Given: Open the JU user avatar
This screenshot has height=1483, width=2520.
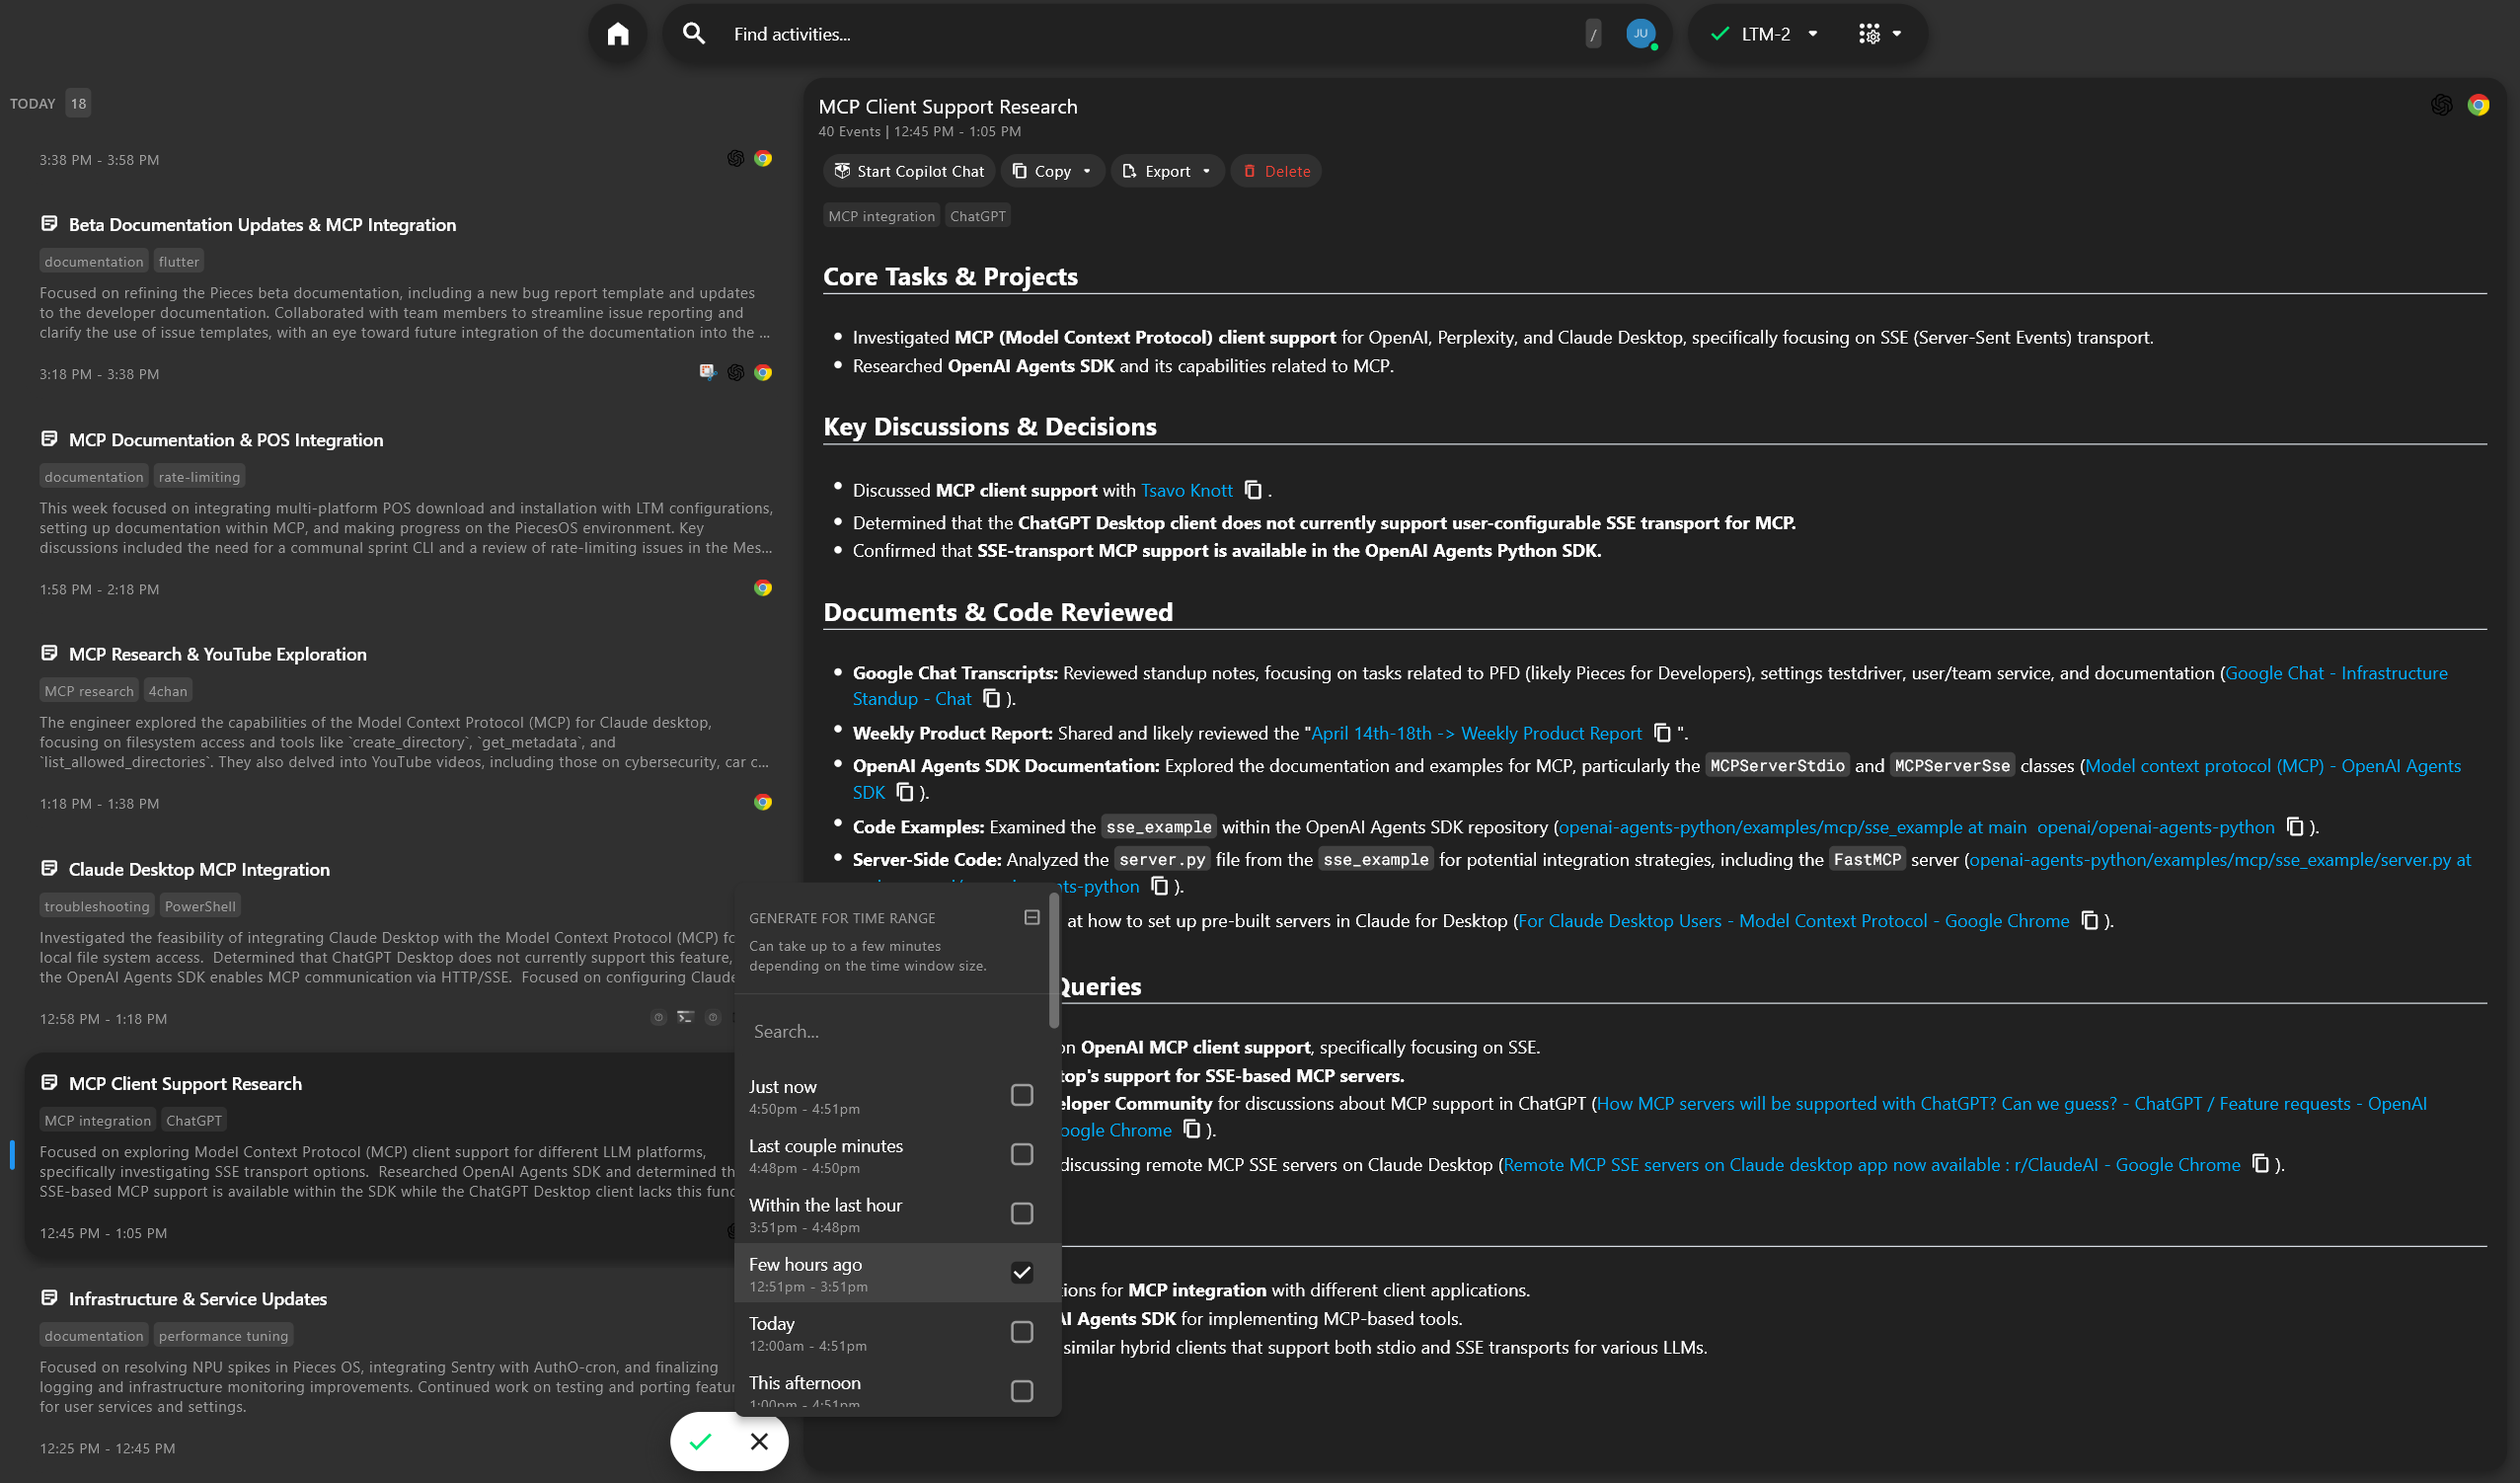Looking at the screenshot, I should (x=1640, y=34).
